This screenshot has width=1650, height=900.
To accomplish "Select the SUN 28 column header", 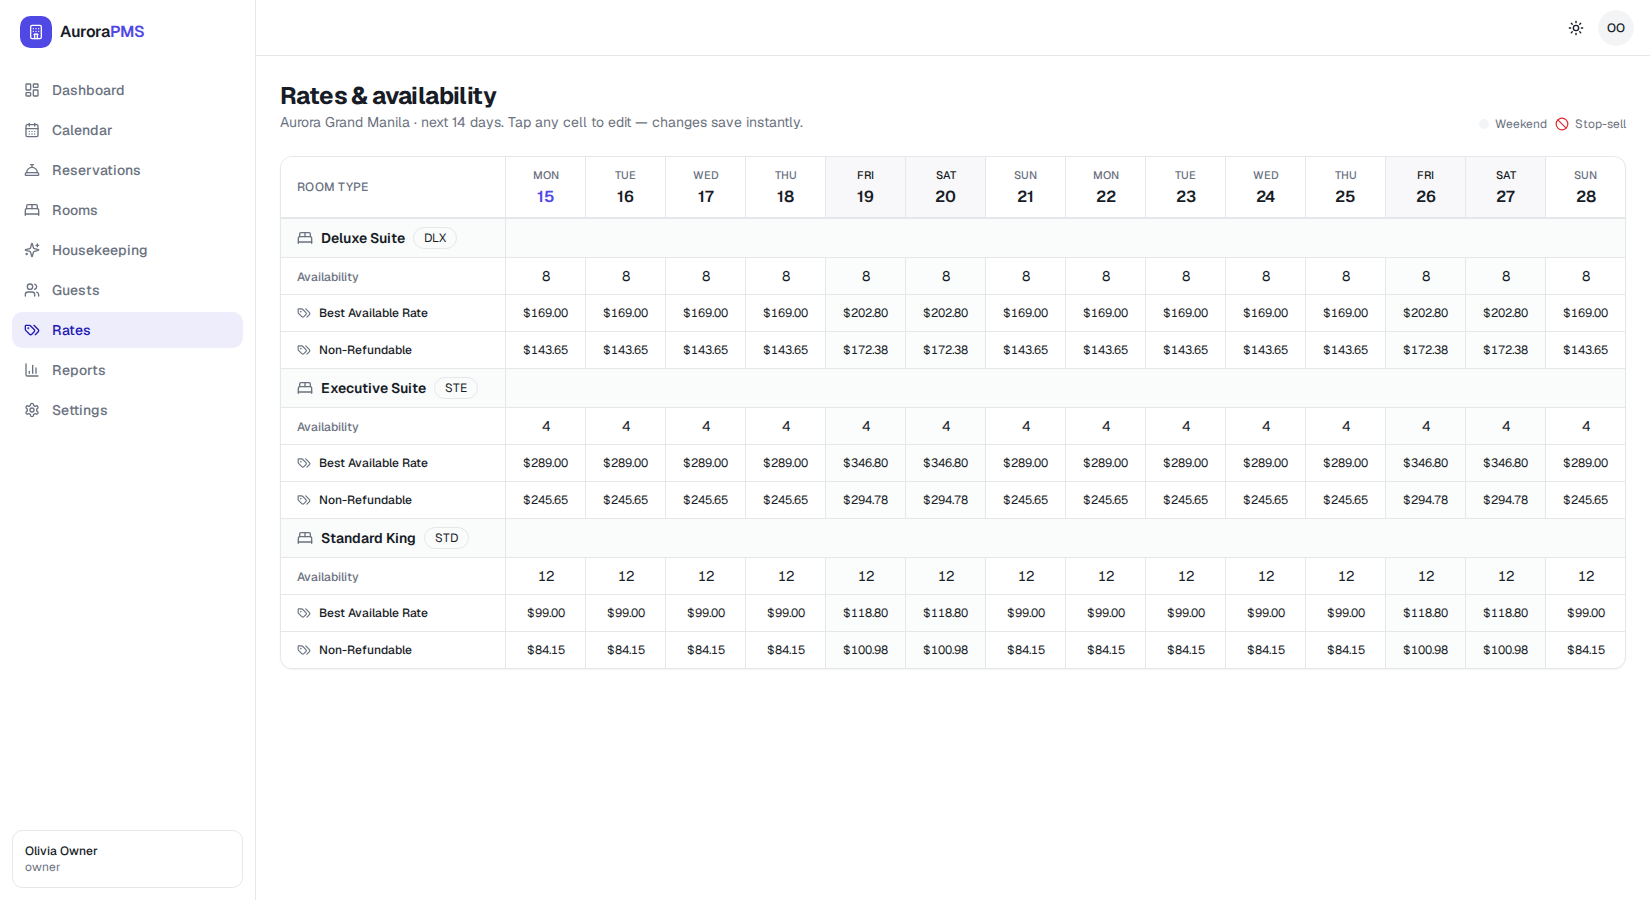I will (x=1586, y=187).
